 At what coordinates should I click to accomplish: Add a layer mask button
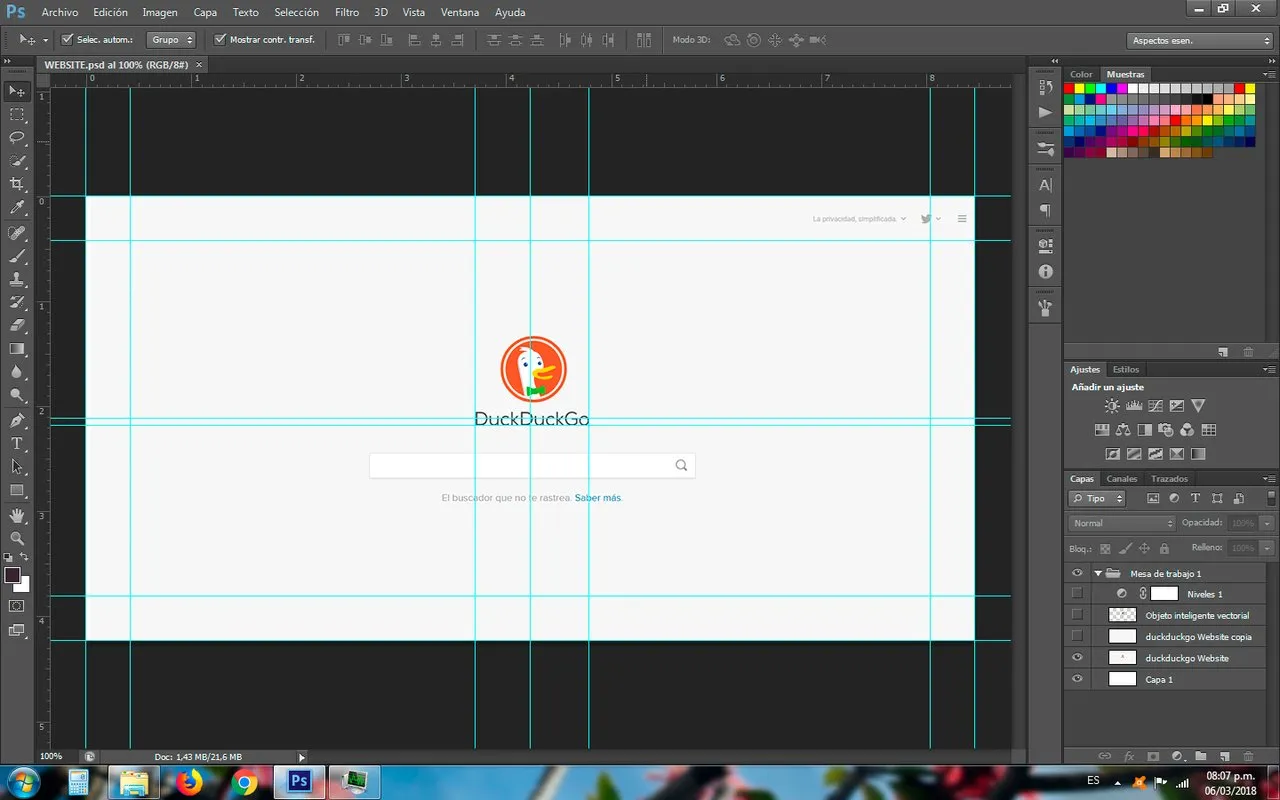[x=1153, y=756]
